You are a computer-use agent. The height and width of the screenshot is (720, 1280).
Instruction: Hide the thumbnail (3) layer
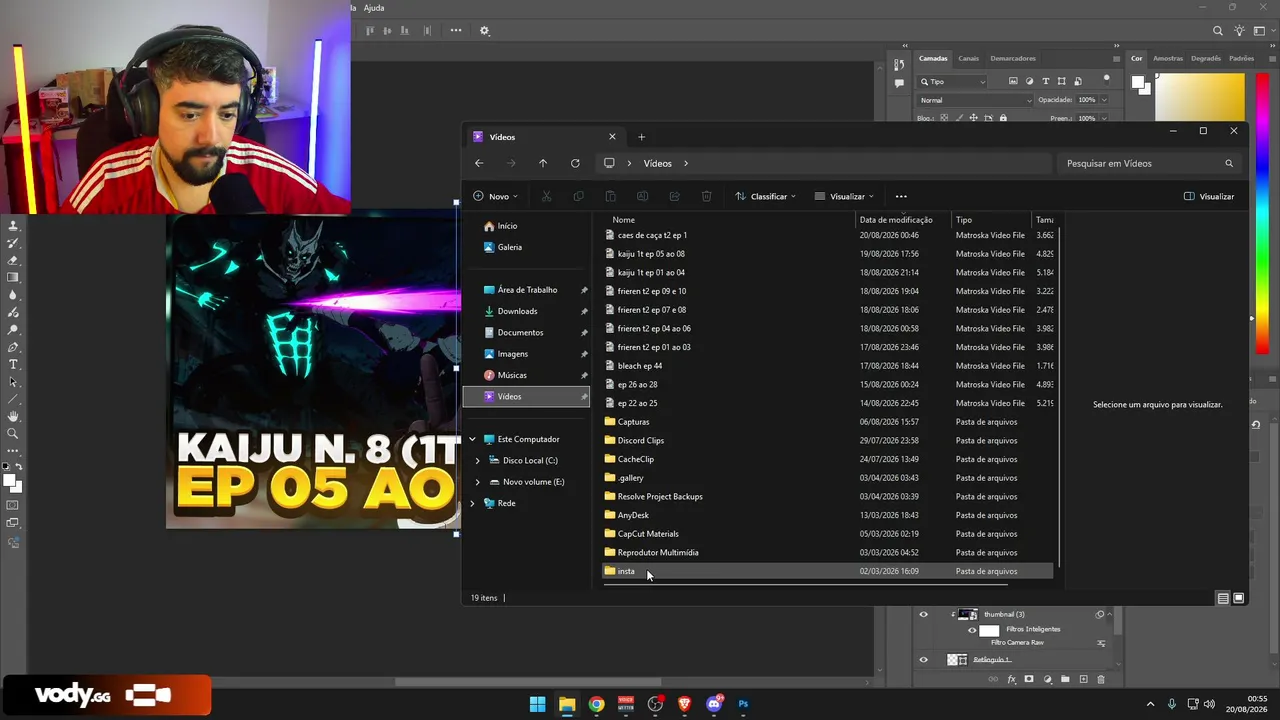(x=923, y=615)
